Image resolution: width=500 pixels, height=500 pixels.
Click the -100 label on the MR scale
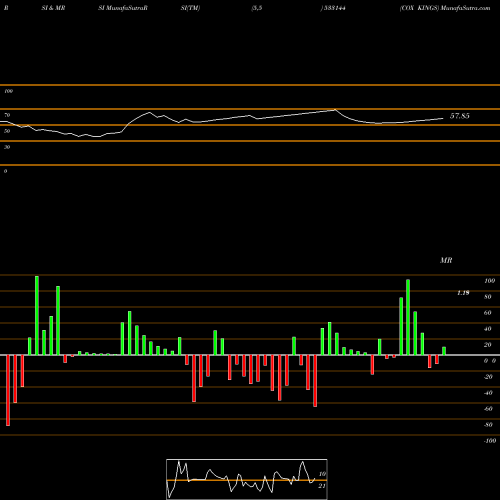coord(490,441)
